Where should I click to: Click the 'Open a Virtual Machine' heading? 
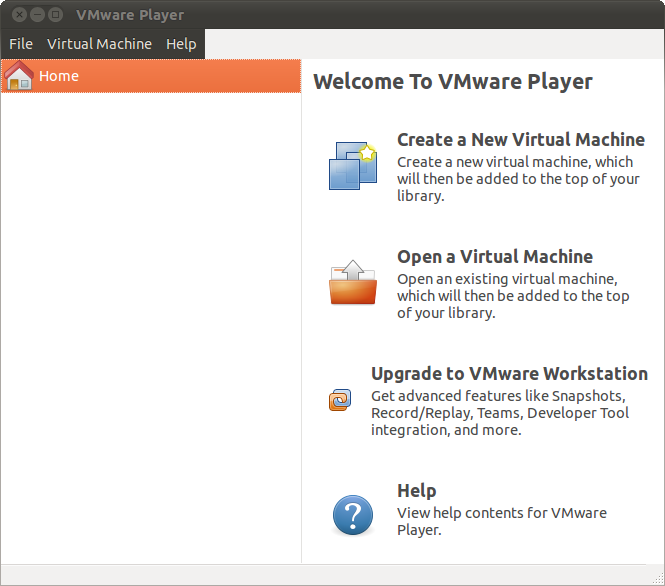pos(495,257)
